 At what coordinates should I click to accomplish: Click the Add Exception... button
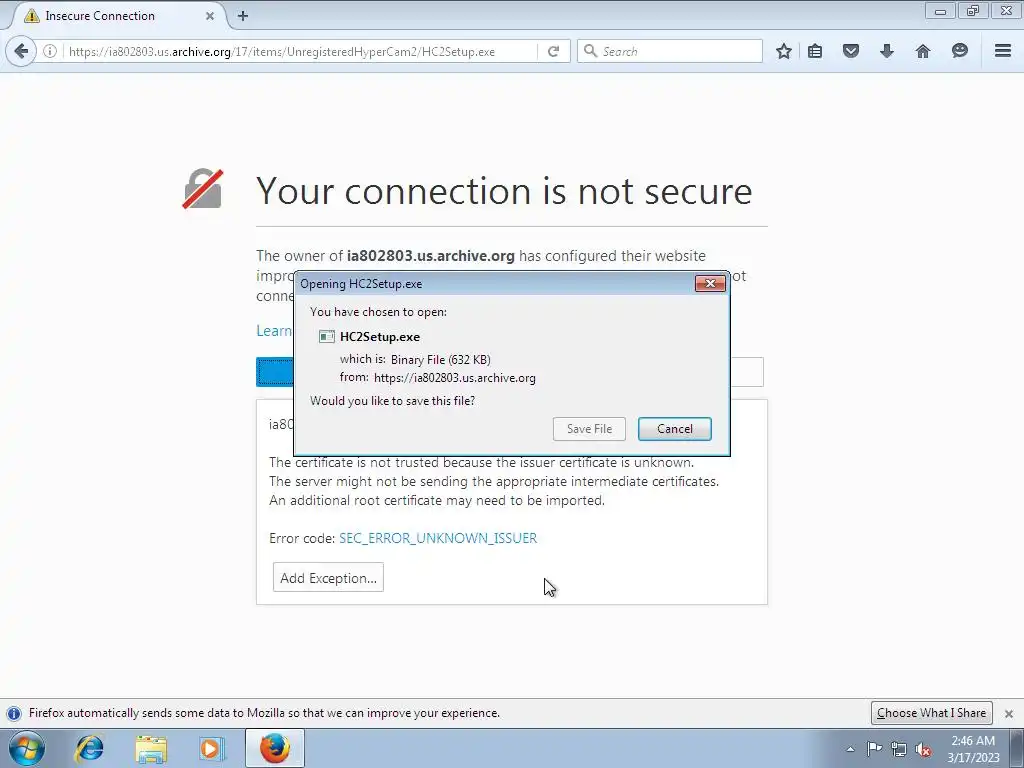(328, 578)
